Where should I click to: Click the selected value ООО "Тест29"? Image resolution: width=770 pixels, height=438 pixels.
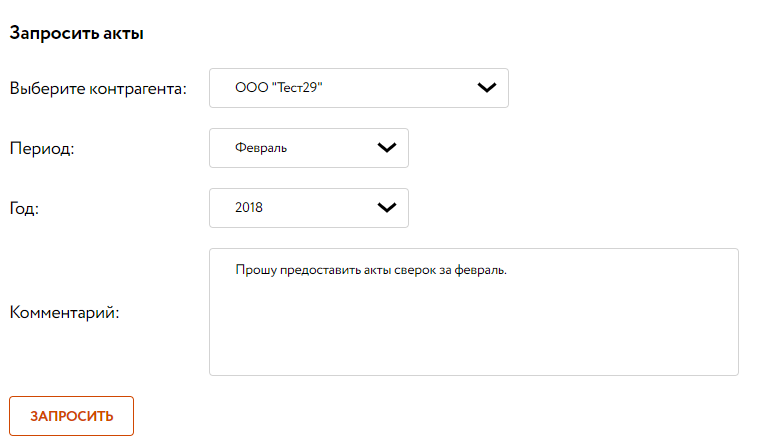[x=278, y=87]
